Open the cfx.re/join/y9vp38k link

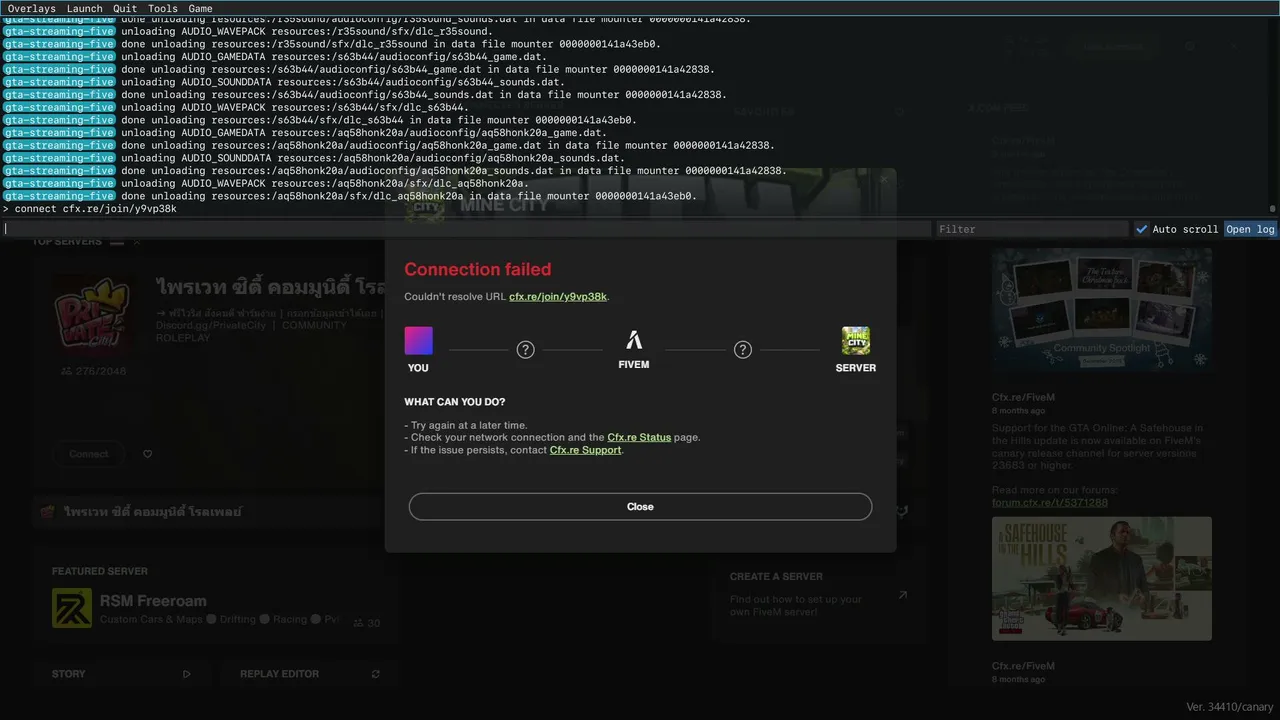pos(558,297)
